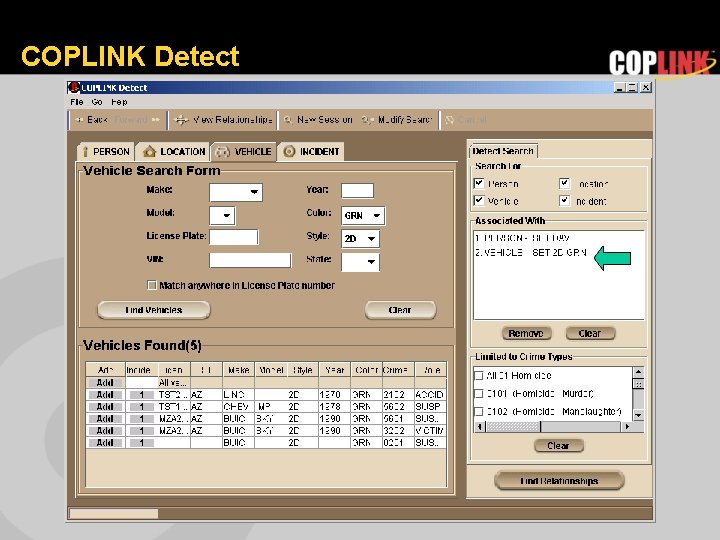Viewport: 720px width, 540px height.
Task: Toggle the Vehicle search checkbox
Action: 479,201
